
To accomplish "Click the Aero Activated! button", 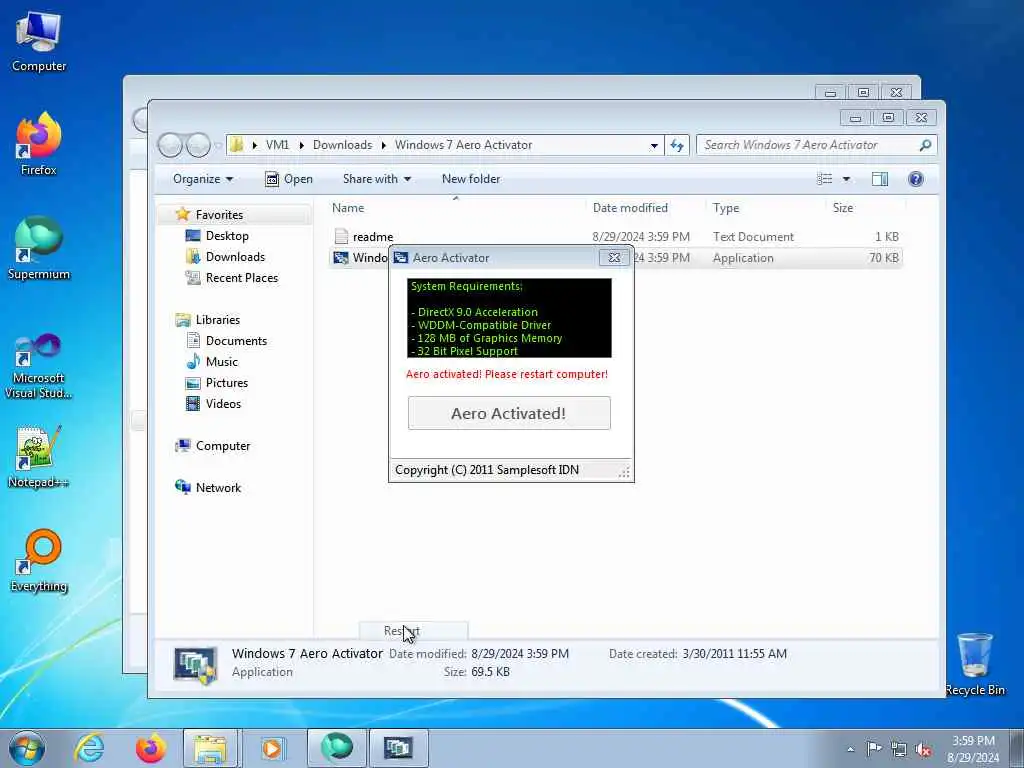I will pyautogui.click(x=509, y=413).
